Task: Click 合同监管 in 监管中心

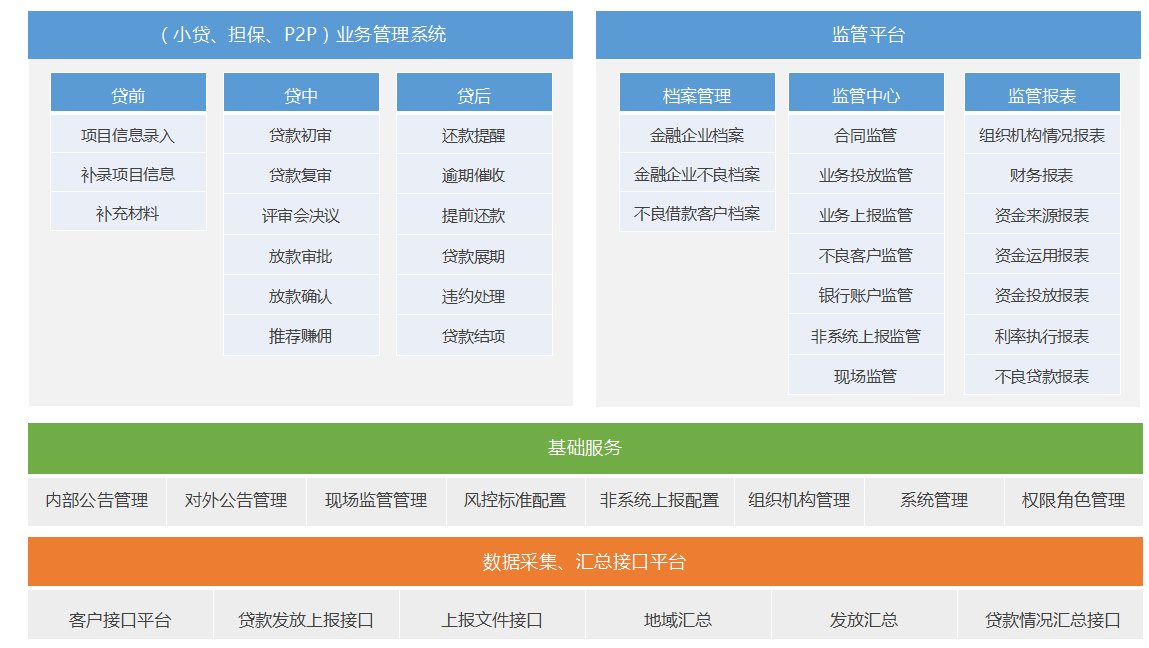Action: (866, 135)
